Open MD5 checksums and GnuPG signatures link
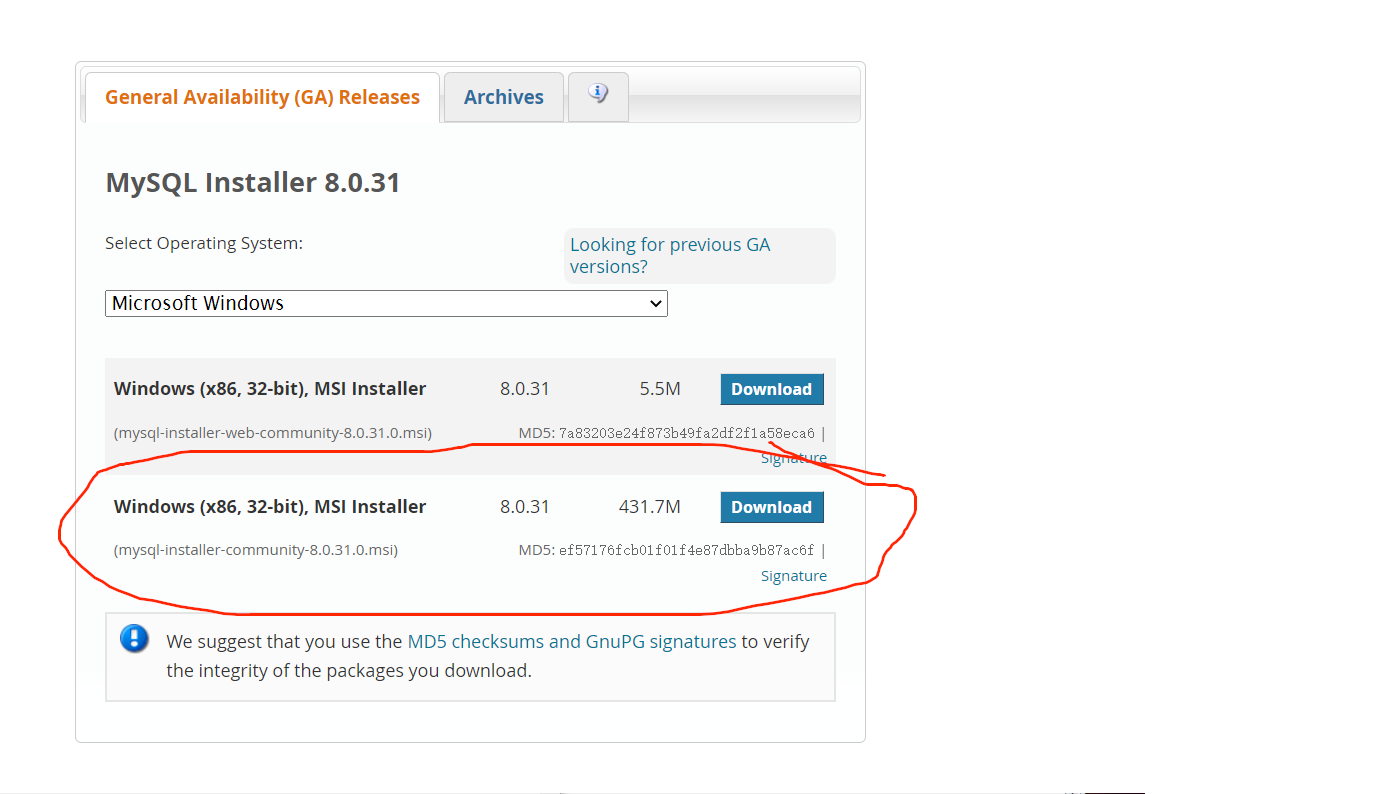The height and width of the screenshot is (794, 1383). tap(572, 641)
